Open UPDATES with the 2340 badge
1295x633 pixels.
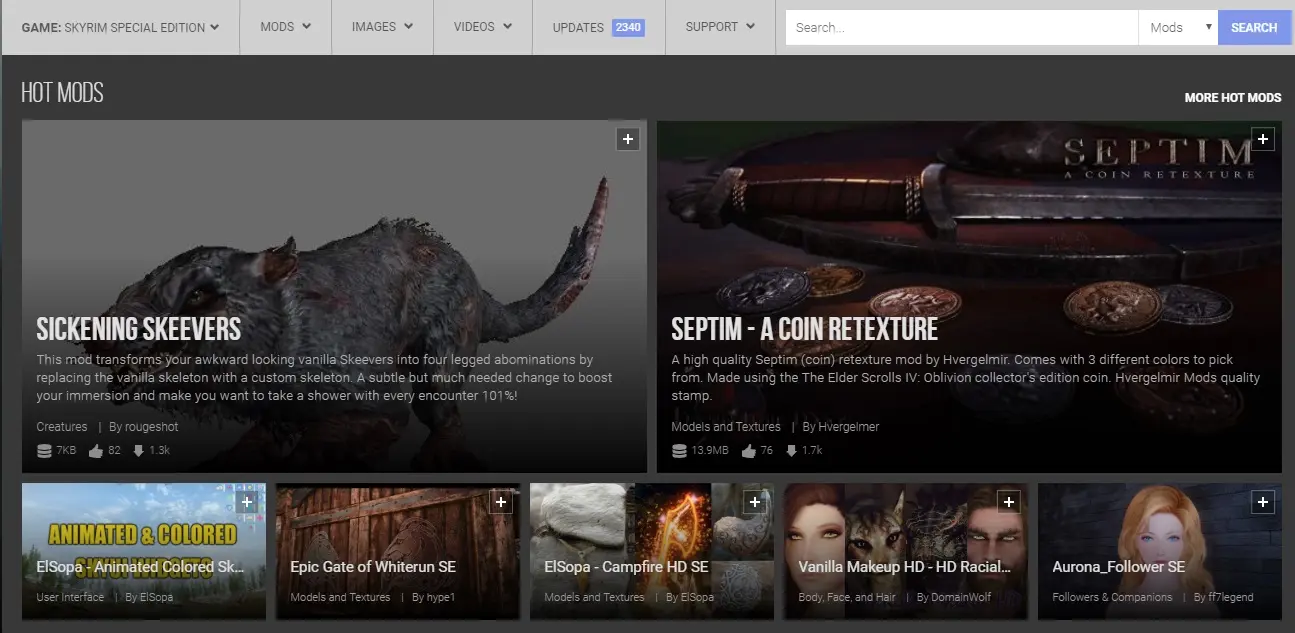[598, 27]
